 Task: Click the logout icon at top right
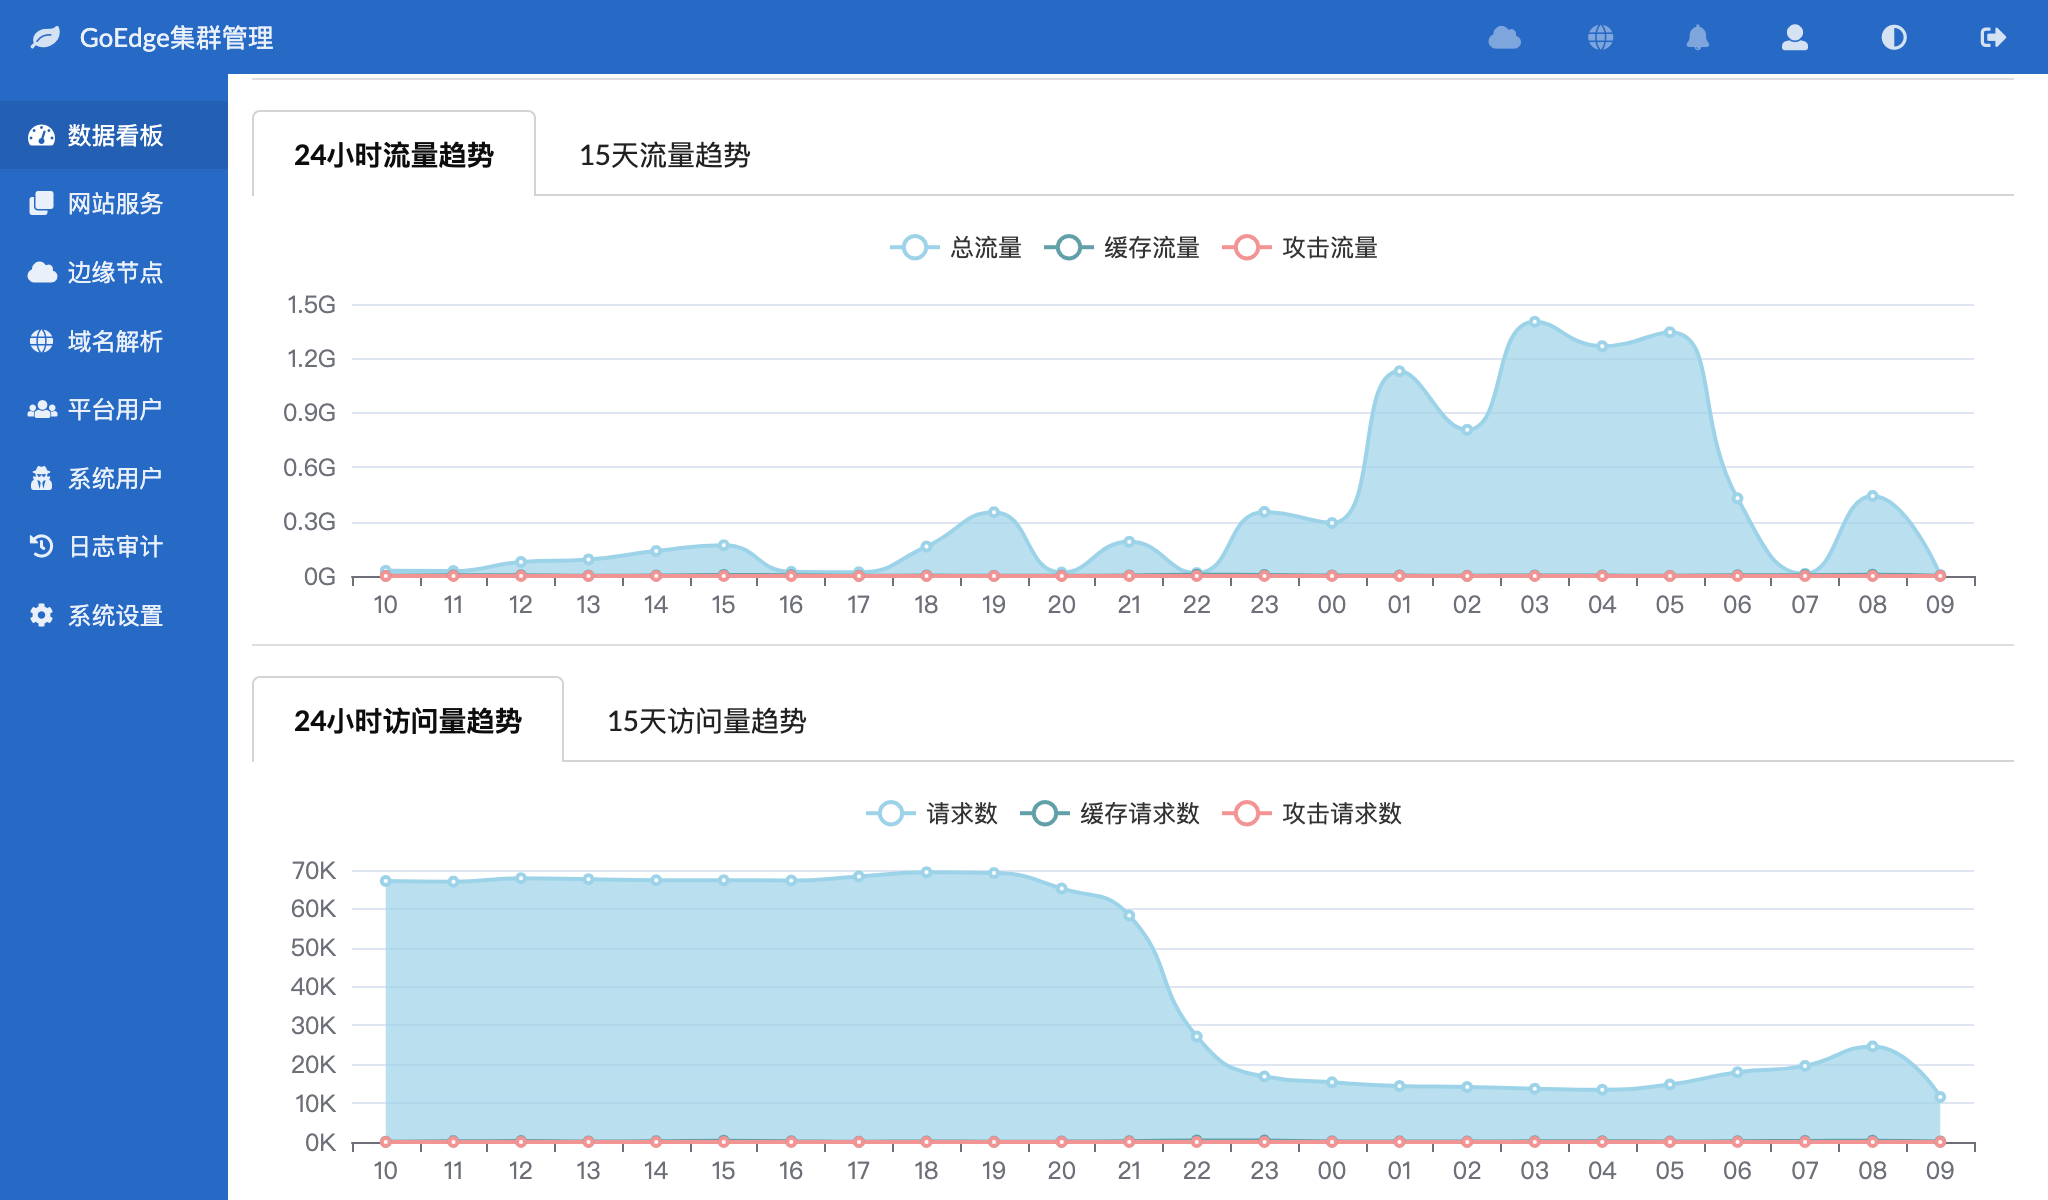(1990, 38)
